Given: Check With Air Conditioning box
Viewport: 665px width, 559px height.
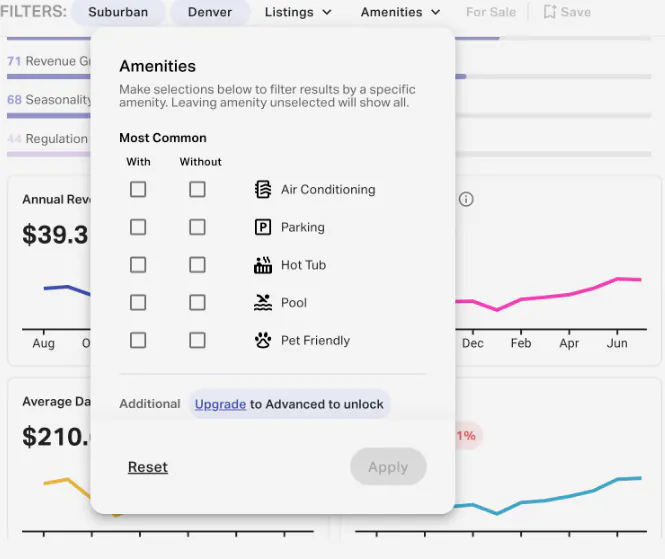Looking at the screenshot, I should pos(138,189).
